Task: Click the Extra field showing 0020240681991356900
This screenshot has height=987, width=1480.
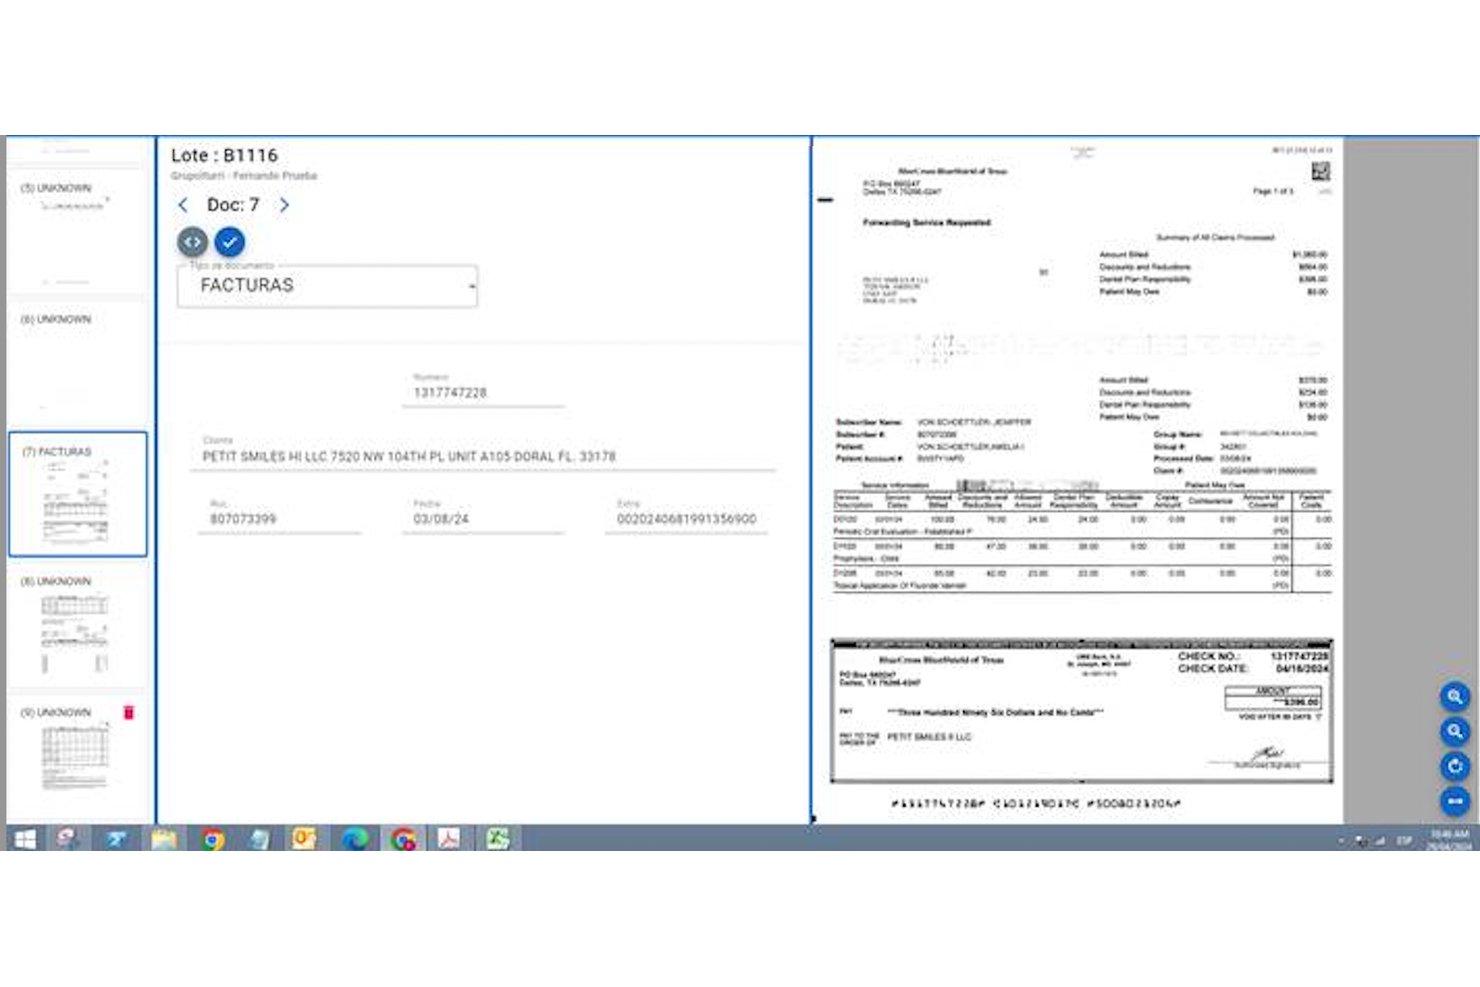Action: pos(686,519)
